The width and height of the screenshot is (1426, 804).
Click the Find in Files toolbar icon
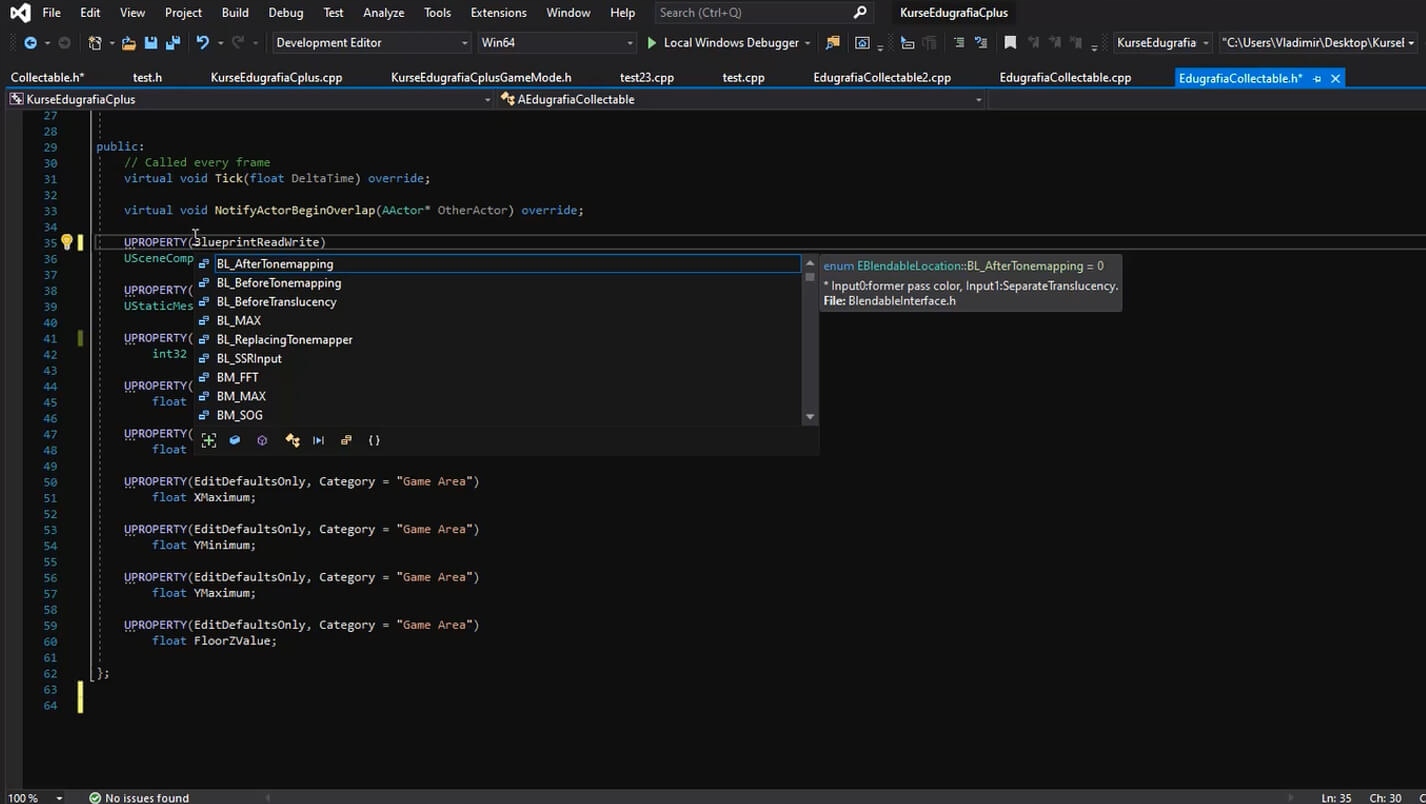[832, 43]
